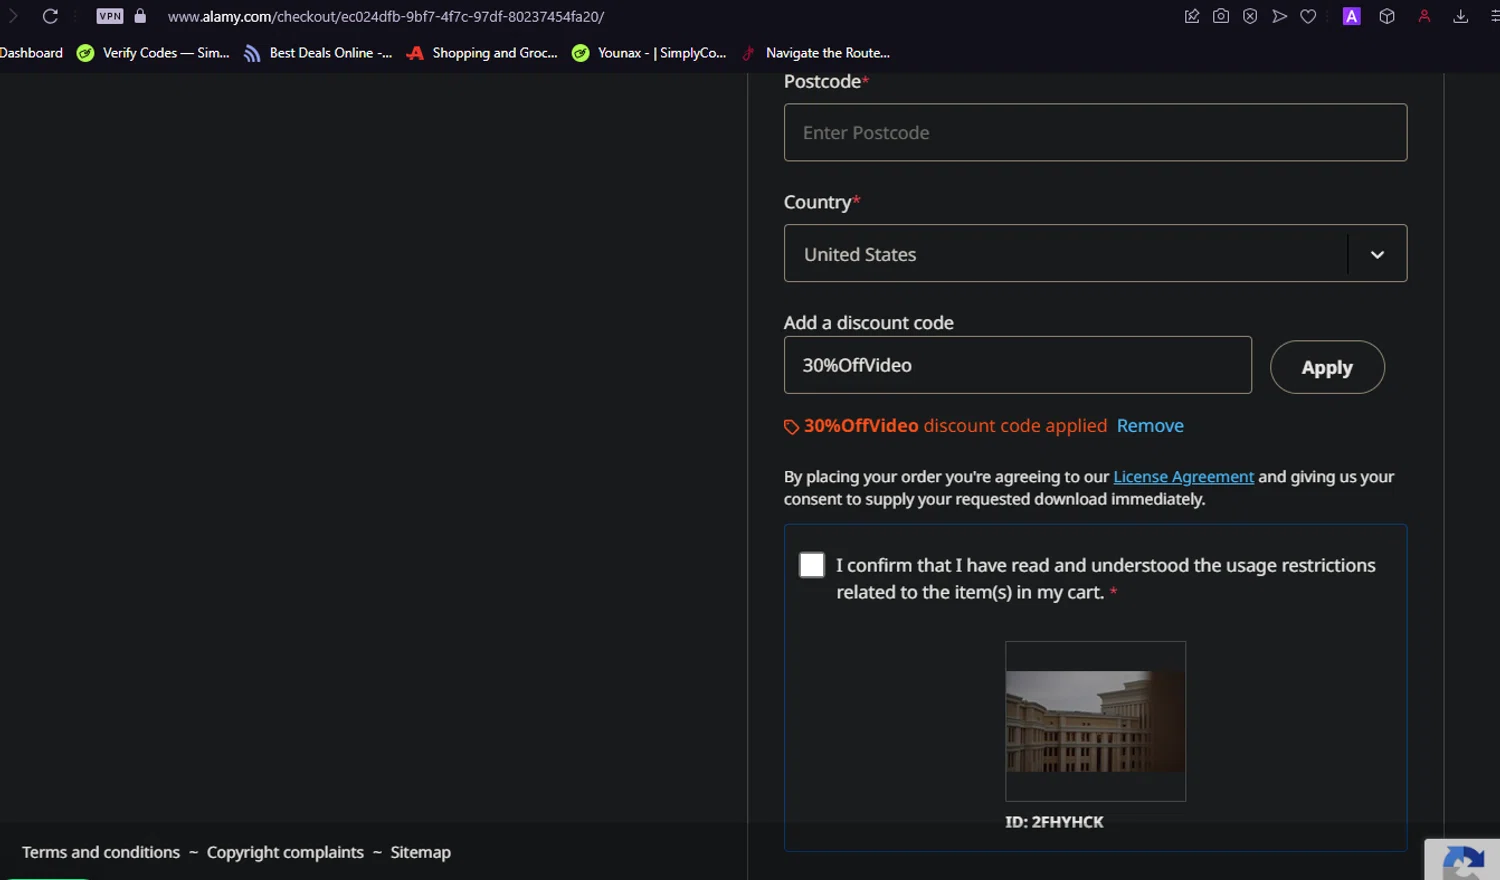Click the send/flow arrow icon
Image resolution: width=1500 pixels, height=880 pixels.
click(1279, 16)
